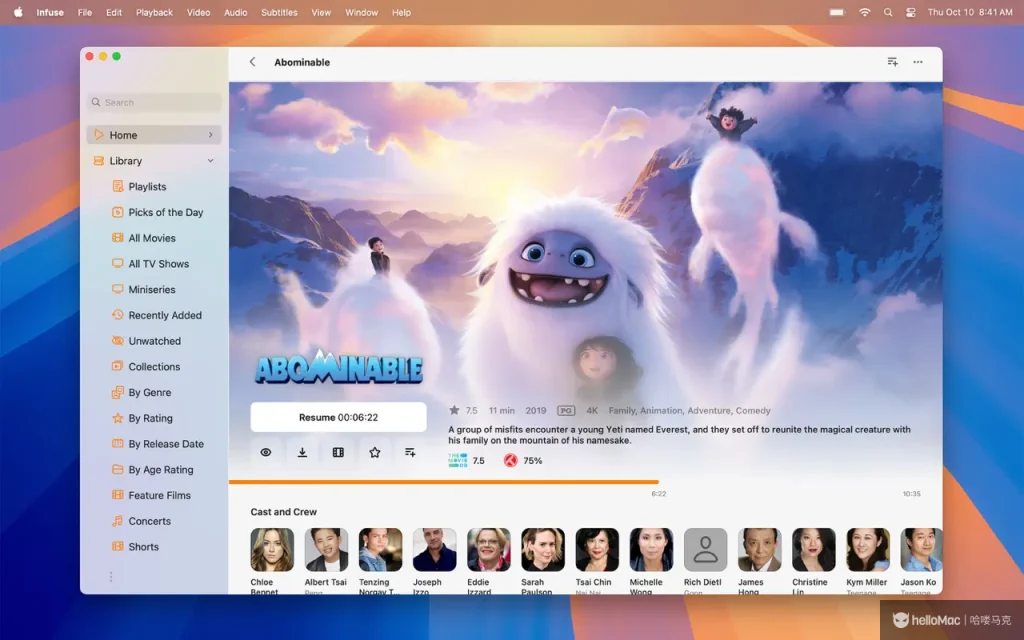Click the add-to-list icon in top toolbar
This screenshot has width=1024, height=640.
point(892,62)
